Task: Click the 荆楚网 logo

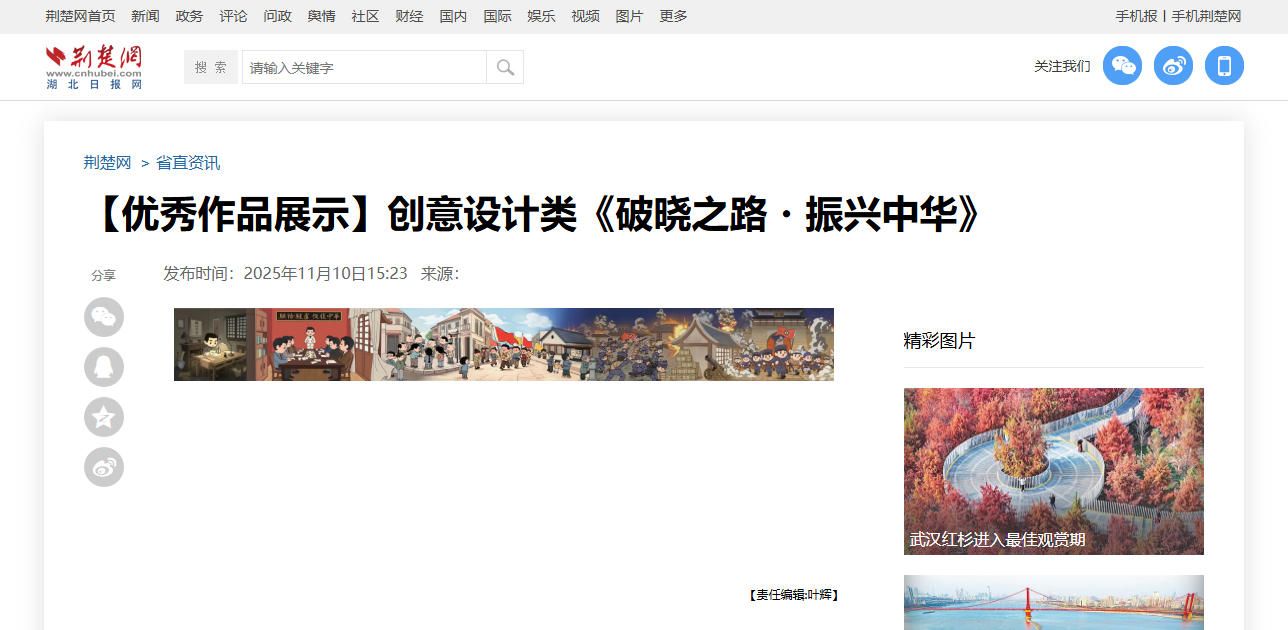Action: point(94,67)
